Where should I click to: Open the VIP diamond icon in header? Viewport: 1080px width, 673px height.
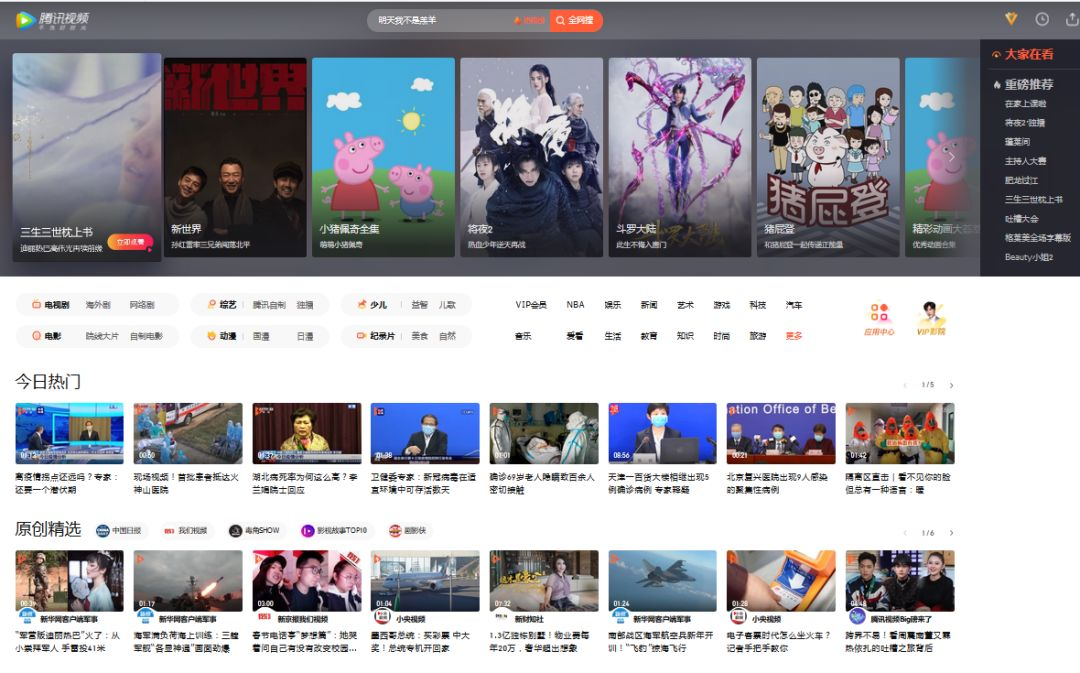point(1010,19)
